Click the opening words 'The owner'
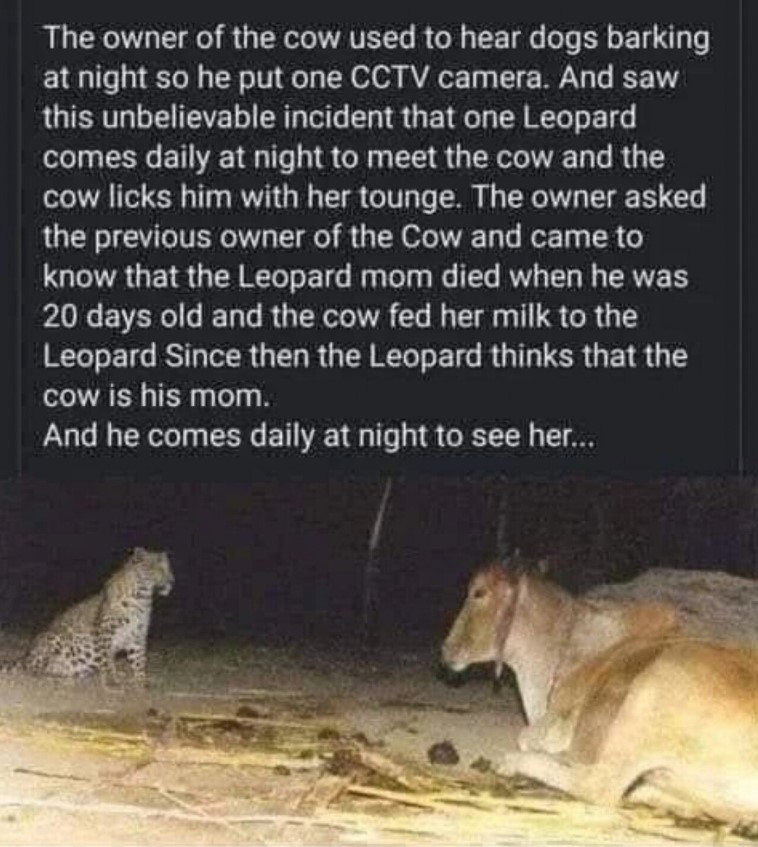The height and width of the screenshot is (847, 758). click(115, 39)
